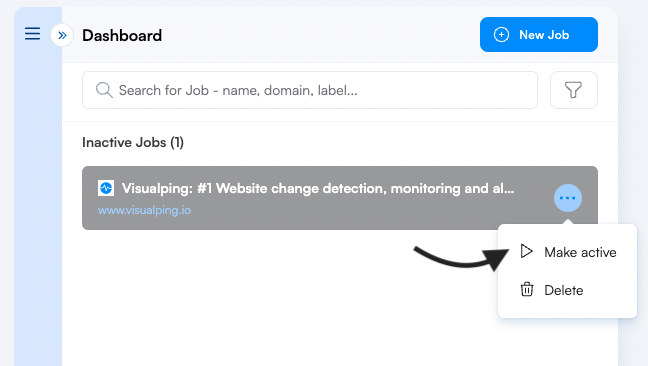Click the play triangle icon beside Make active
Viewport: 648px width, 366px height.
click(526, 251)
